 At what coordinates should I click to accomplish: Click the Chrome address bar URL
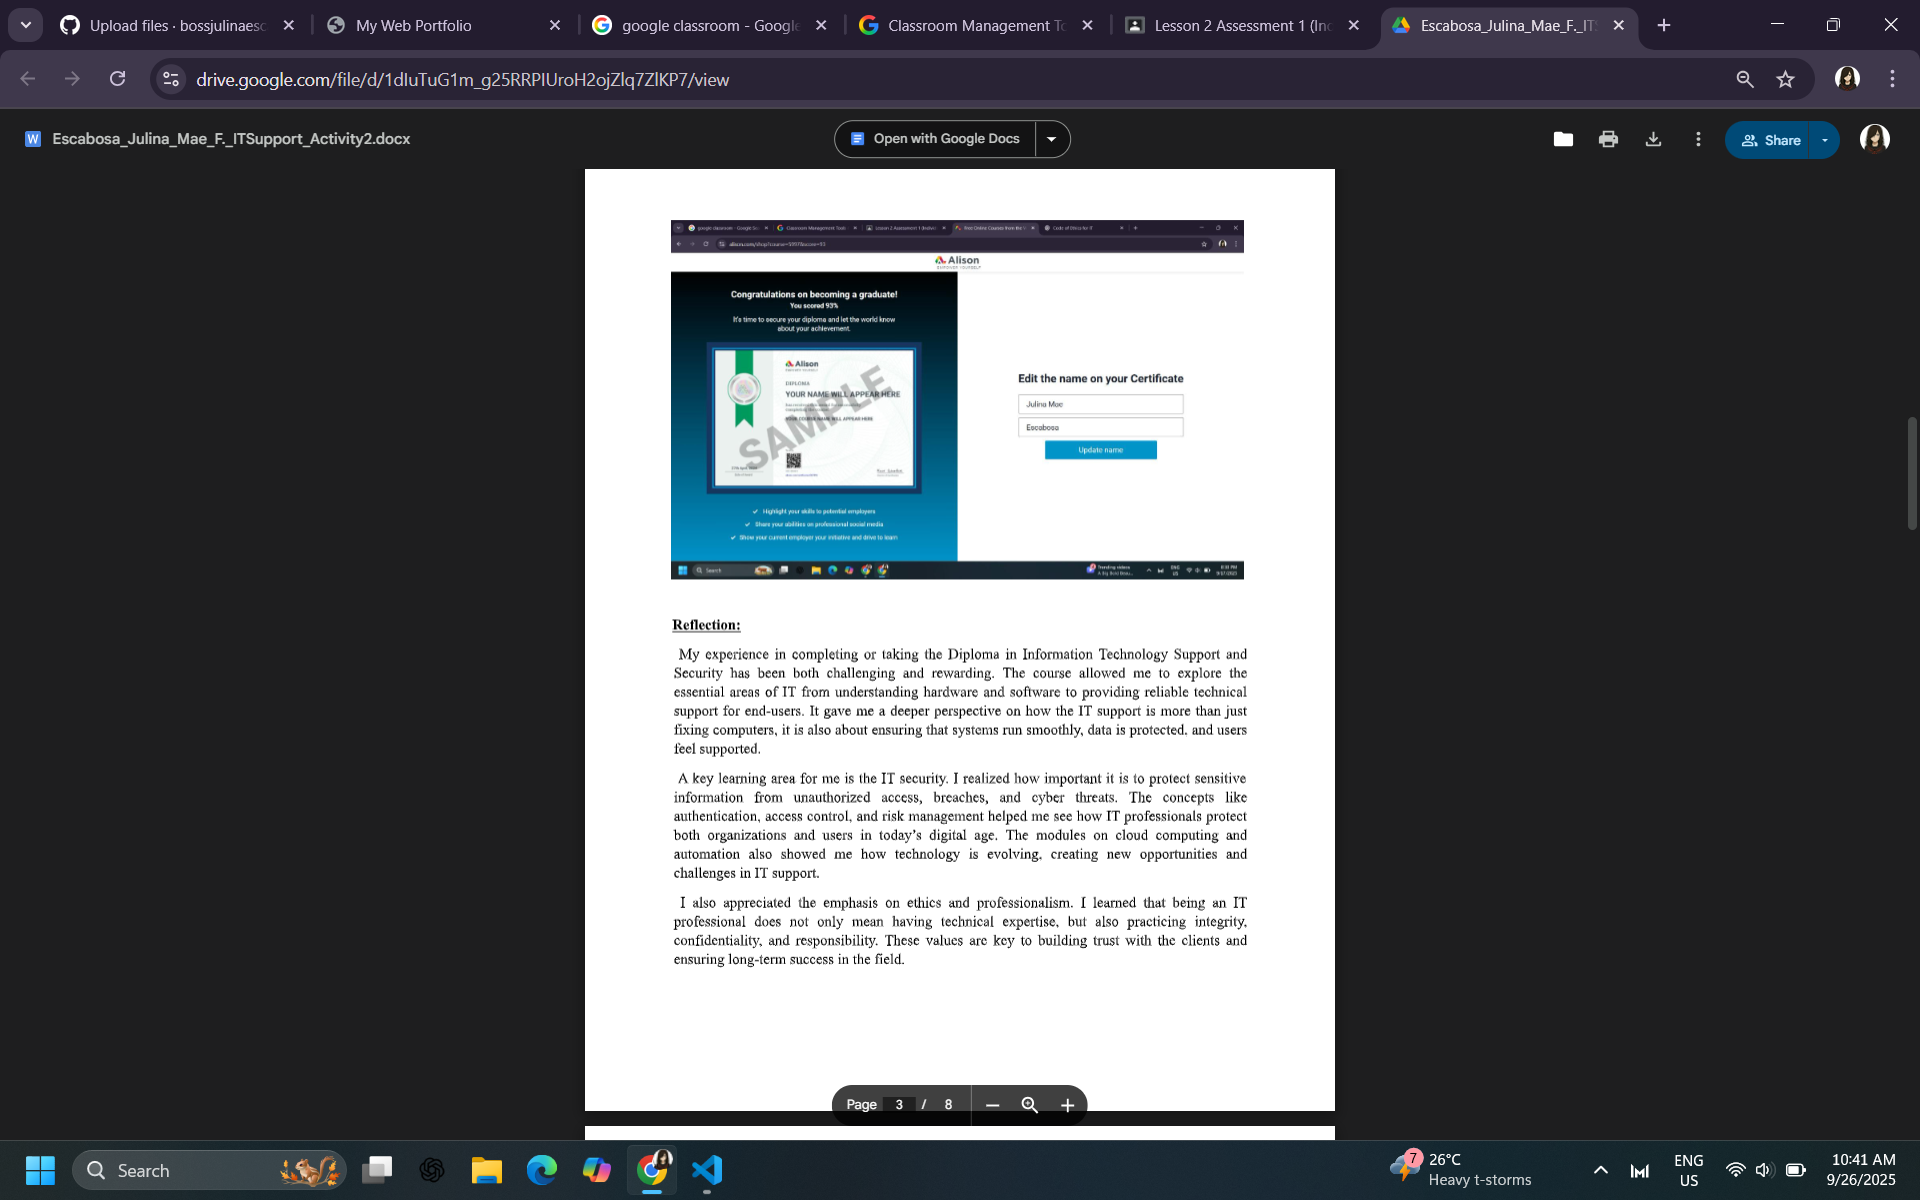coord(462,79)
